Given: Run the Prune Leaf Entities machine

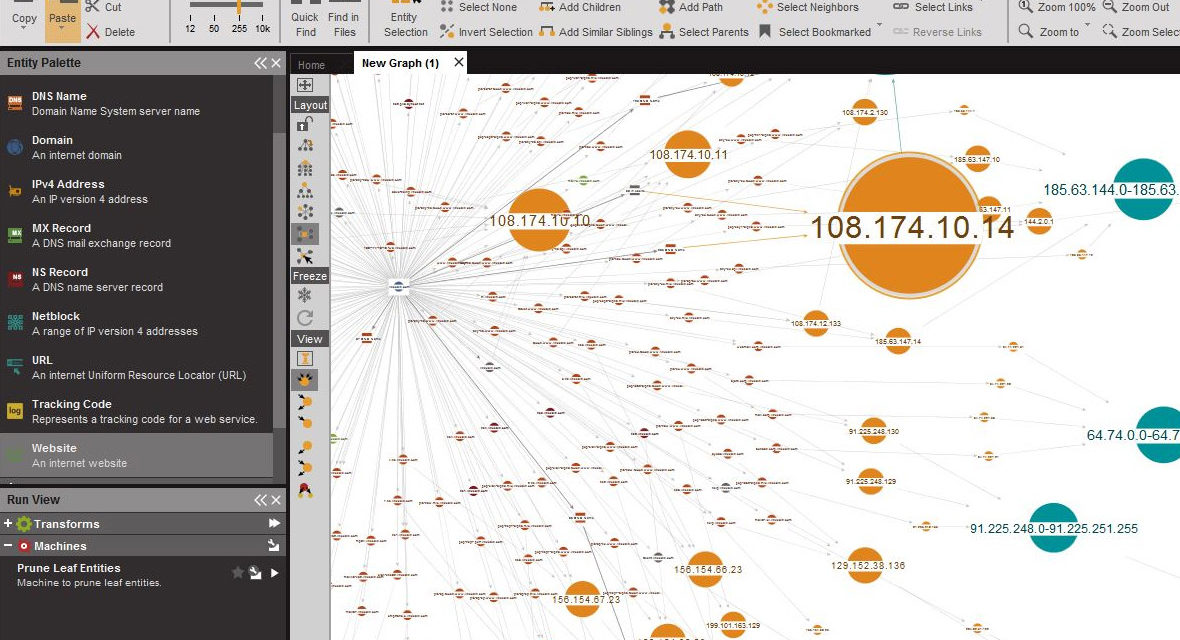Looking at the screenshot, I should click(275, 573).
